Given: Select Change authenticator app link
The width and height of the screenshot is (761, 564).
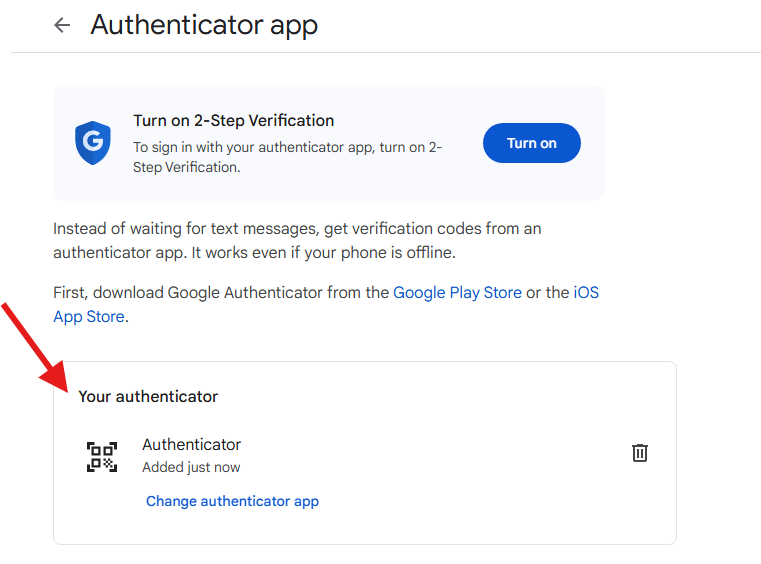Looking at the screenshot, I should 232,501.
